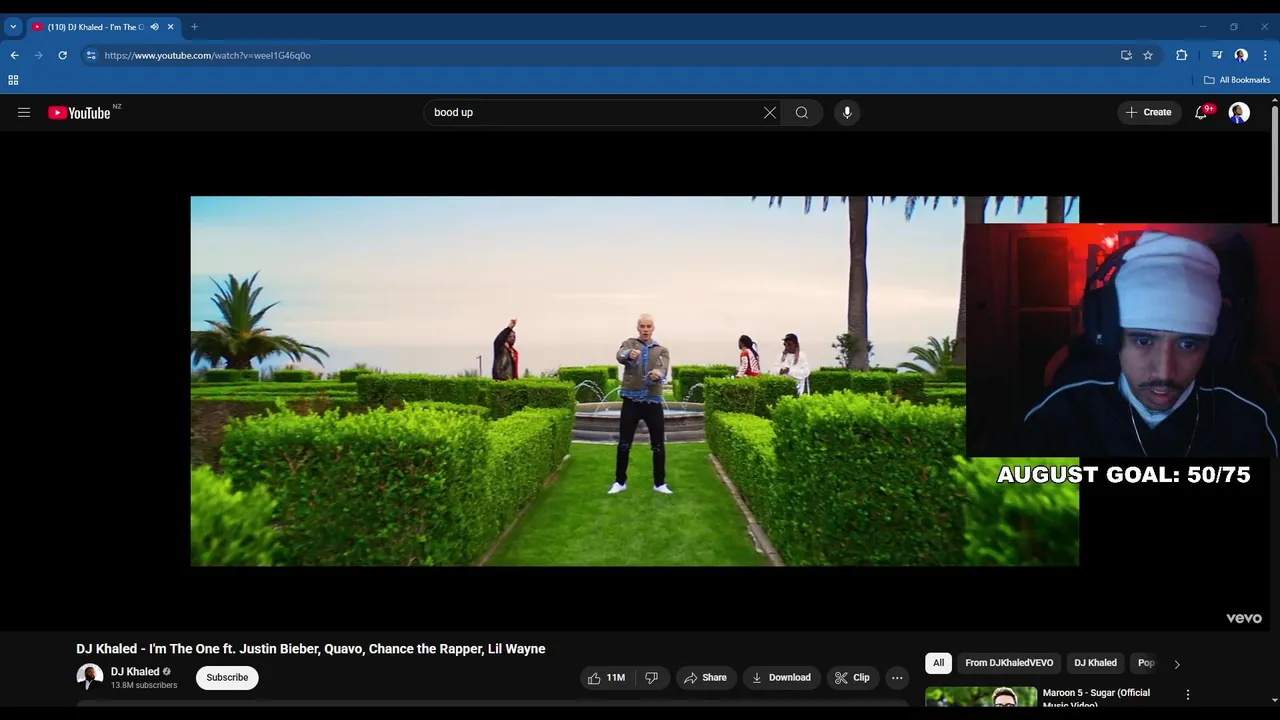Go back in browser history

click(14, 55)
